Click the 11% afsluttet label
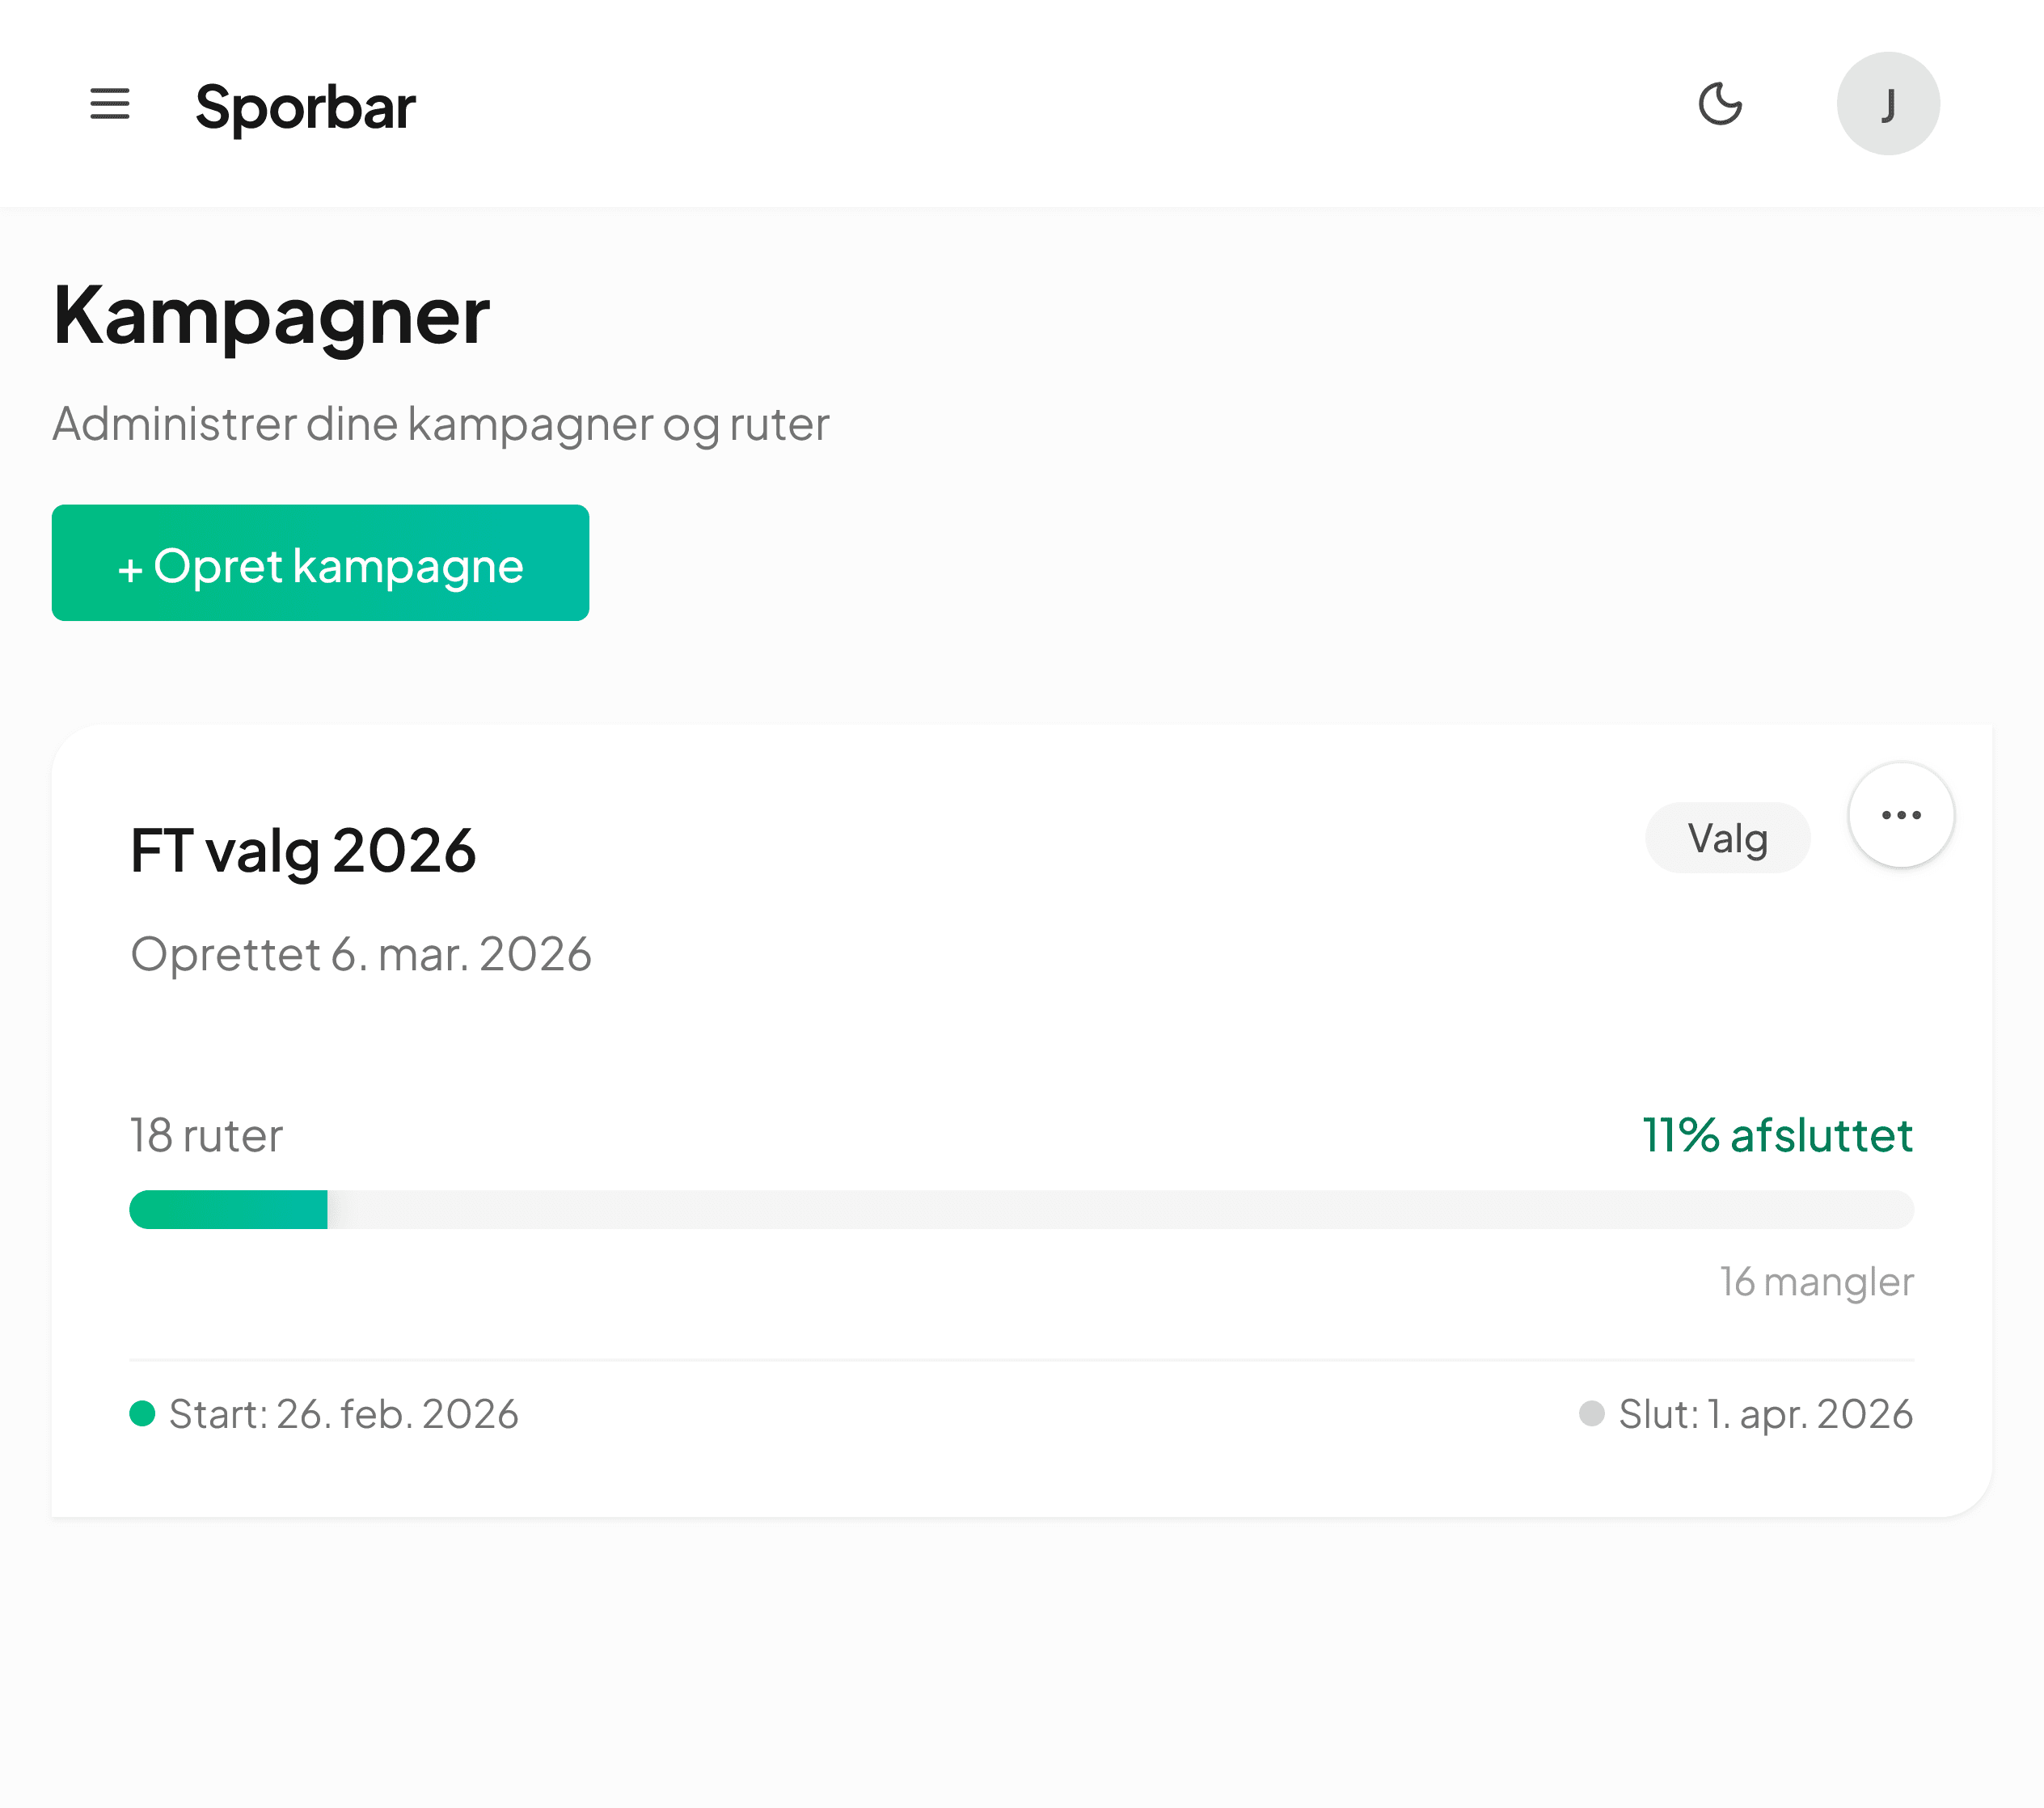 1777,1135
